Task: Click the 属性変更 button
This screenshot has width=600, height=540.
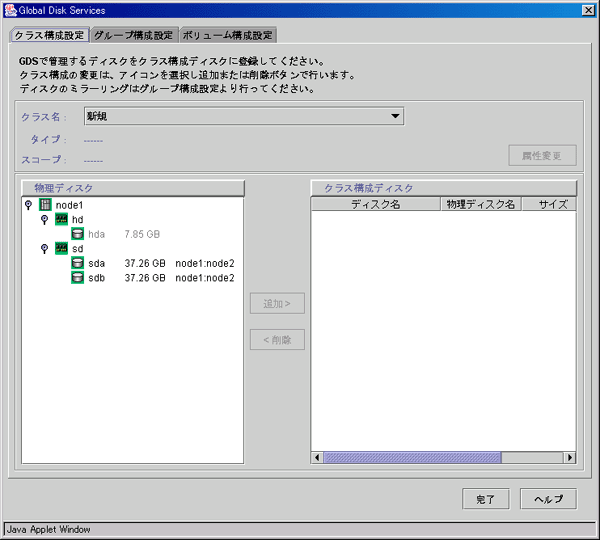Action: [x=542, y=155]
